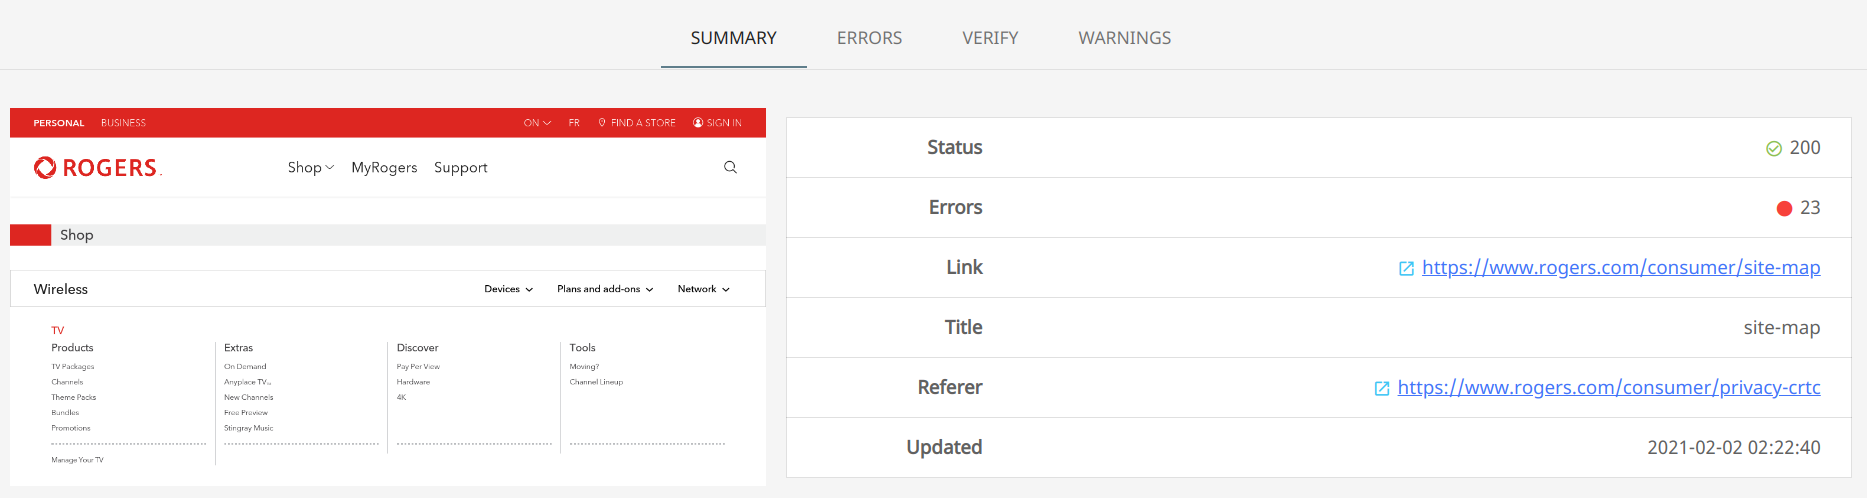Click BUSINESS in the red bar
This screenshot has height=498, width=1867.
click(123, 123)
